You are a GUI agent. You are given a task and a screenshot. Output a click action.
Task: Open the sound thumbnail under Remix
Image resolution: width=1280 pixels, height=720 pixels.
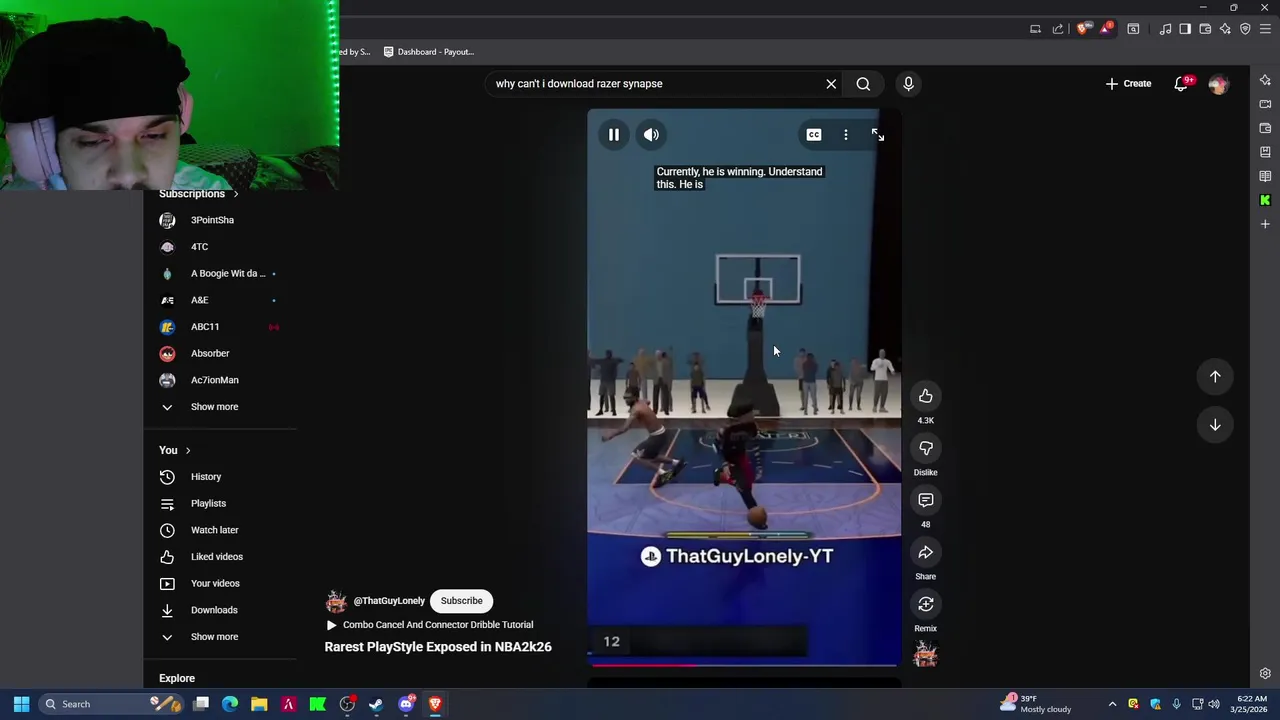coord(926,655)
